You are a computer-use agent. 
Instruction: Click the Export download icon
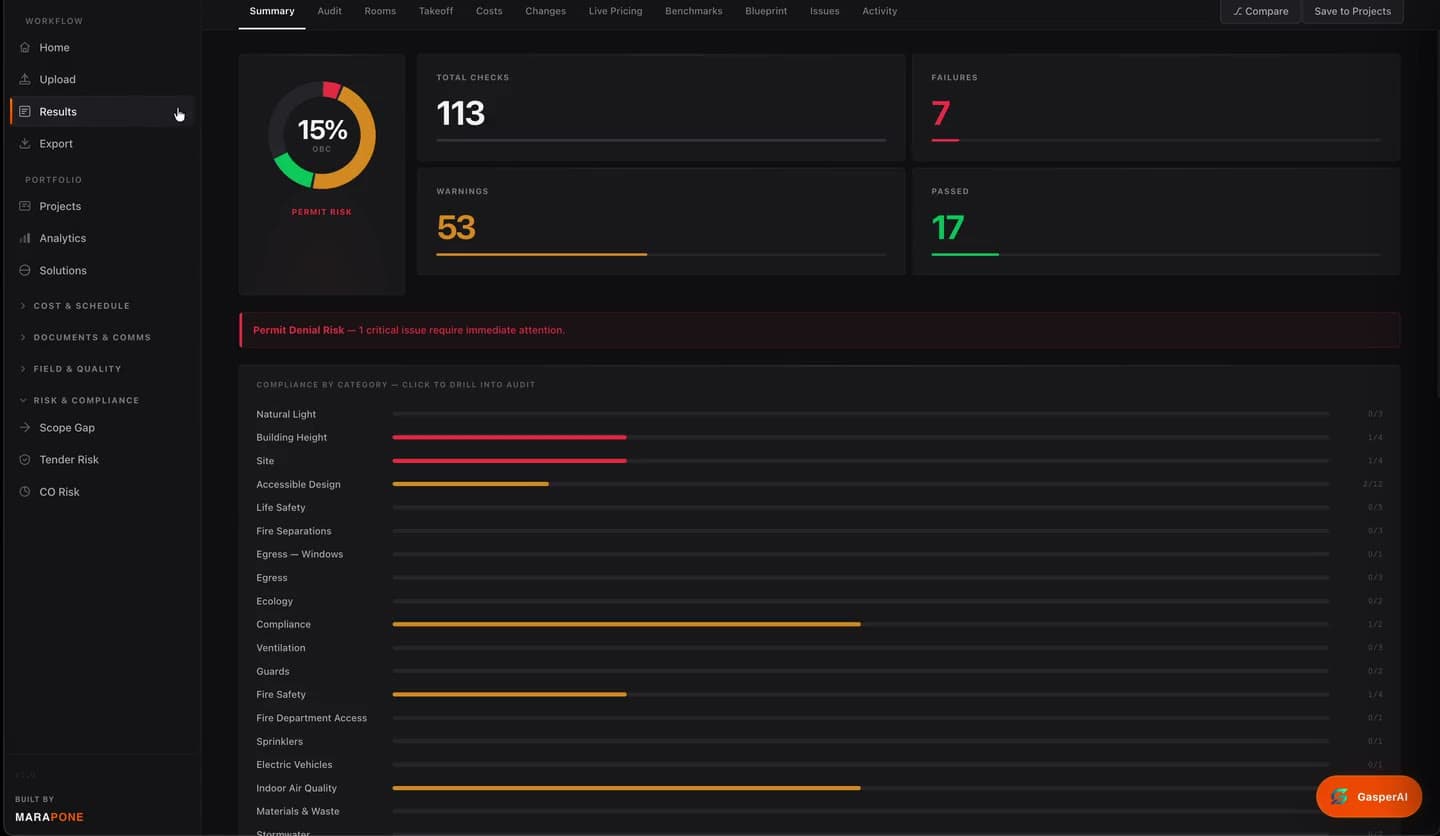coord(25,143)
